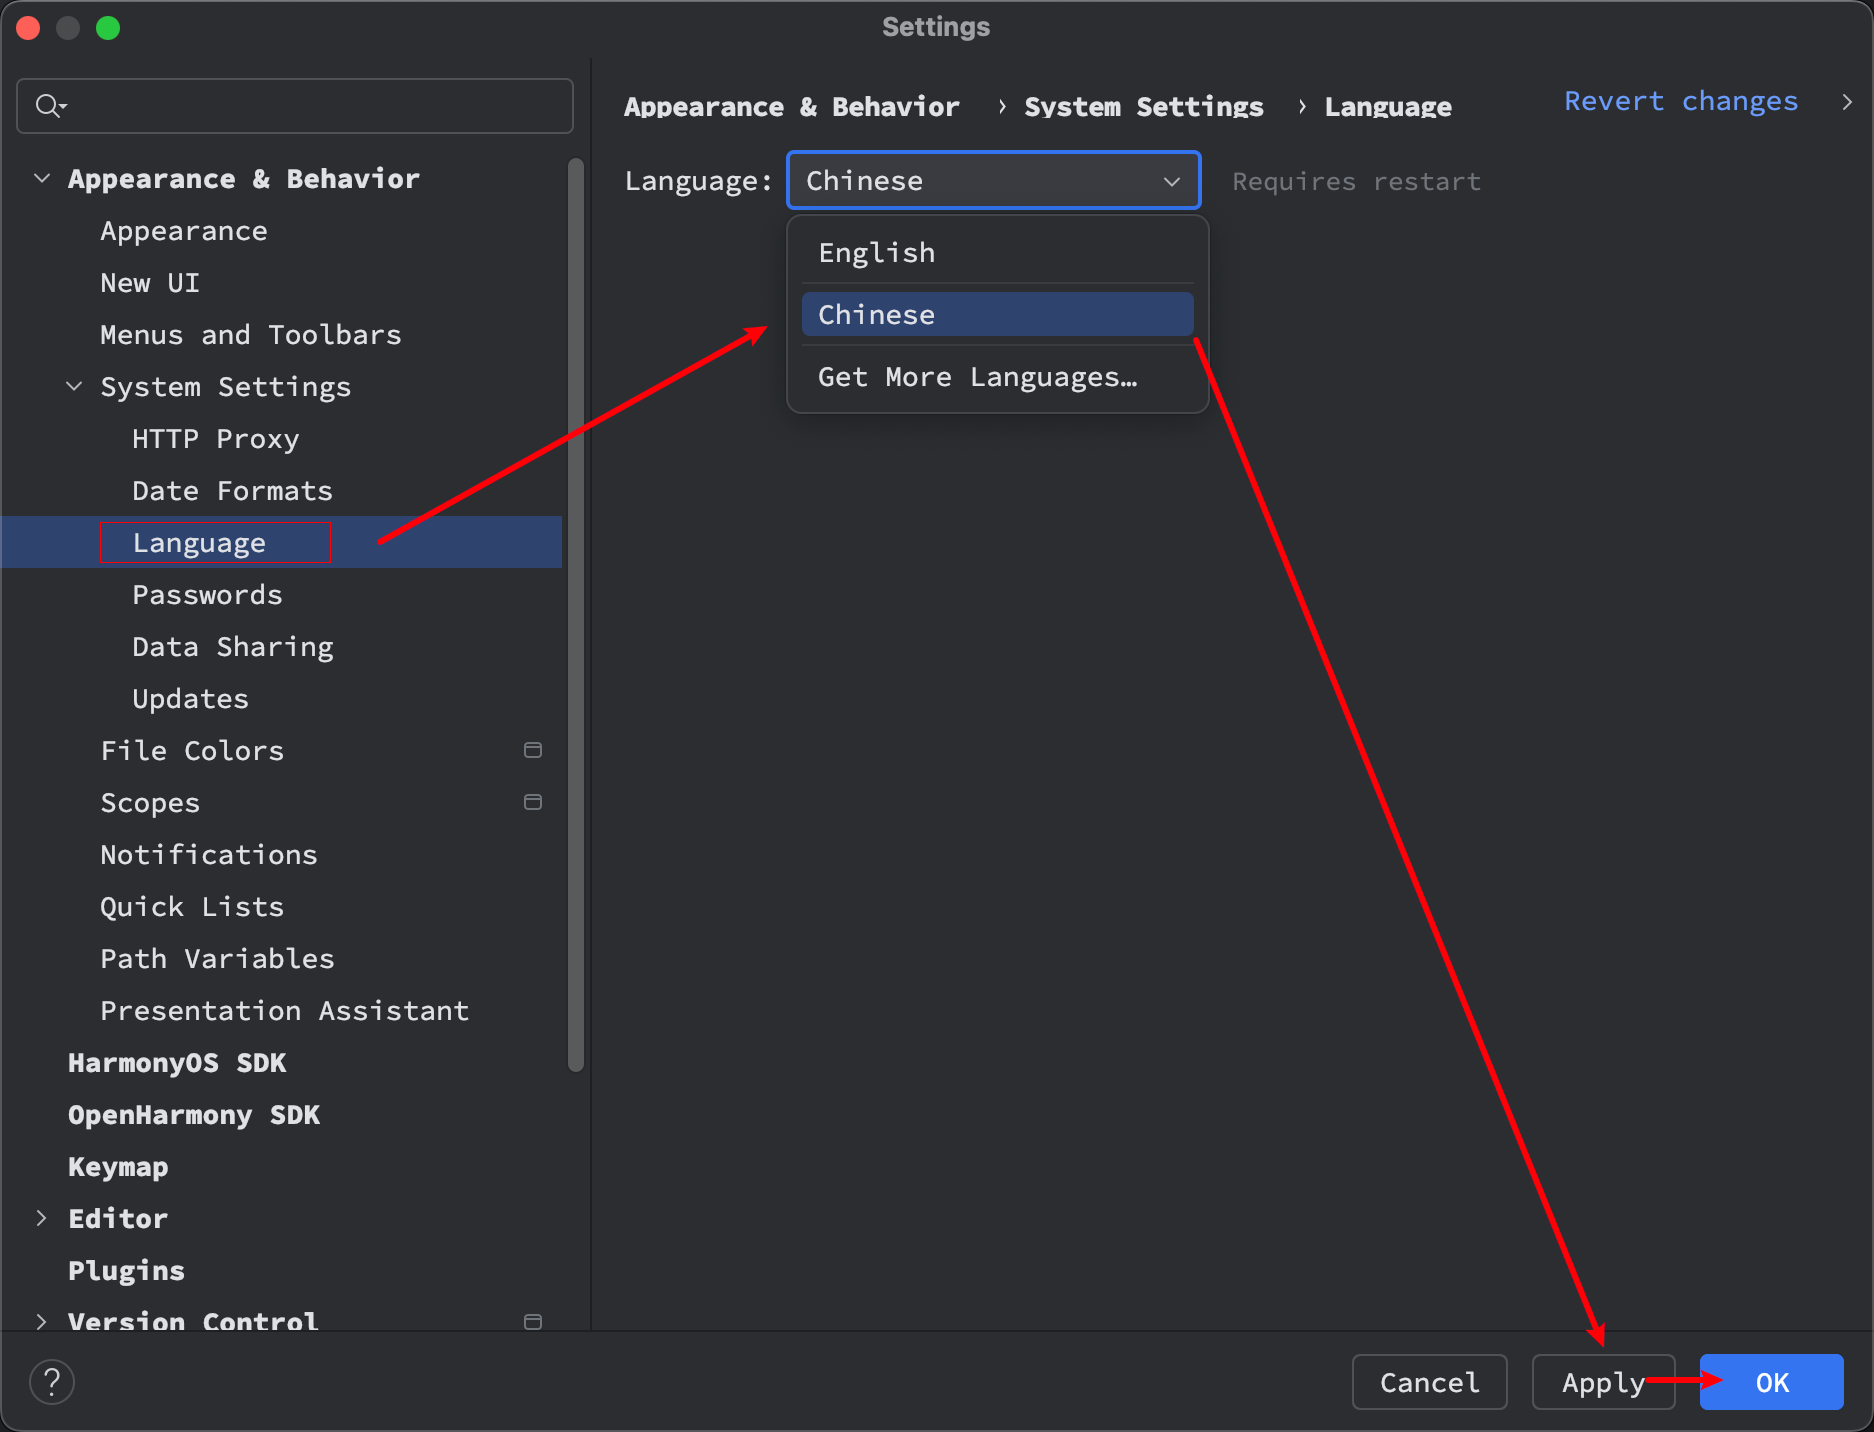
Task: Select Data Sharing in the tree
Action: [233, 647]
